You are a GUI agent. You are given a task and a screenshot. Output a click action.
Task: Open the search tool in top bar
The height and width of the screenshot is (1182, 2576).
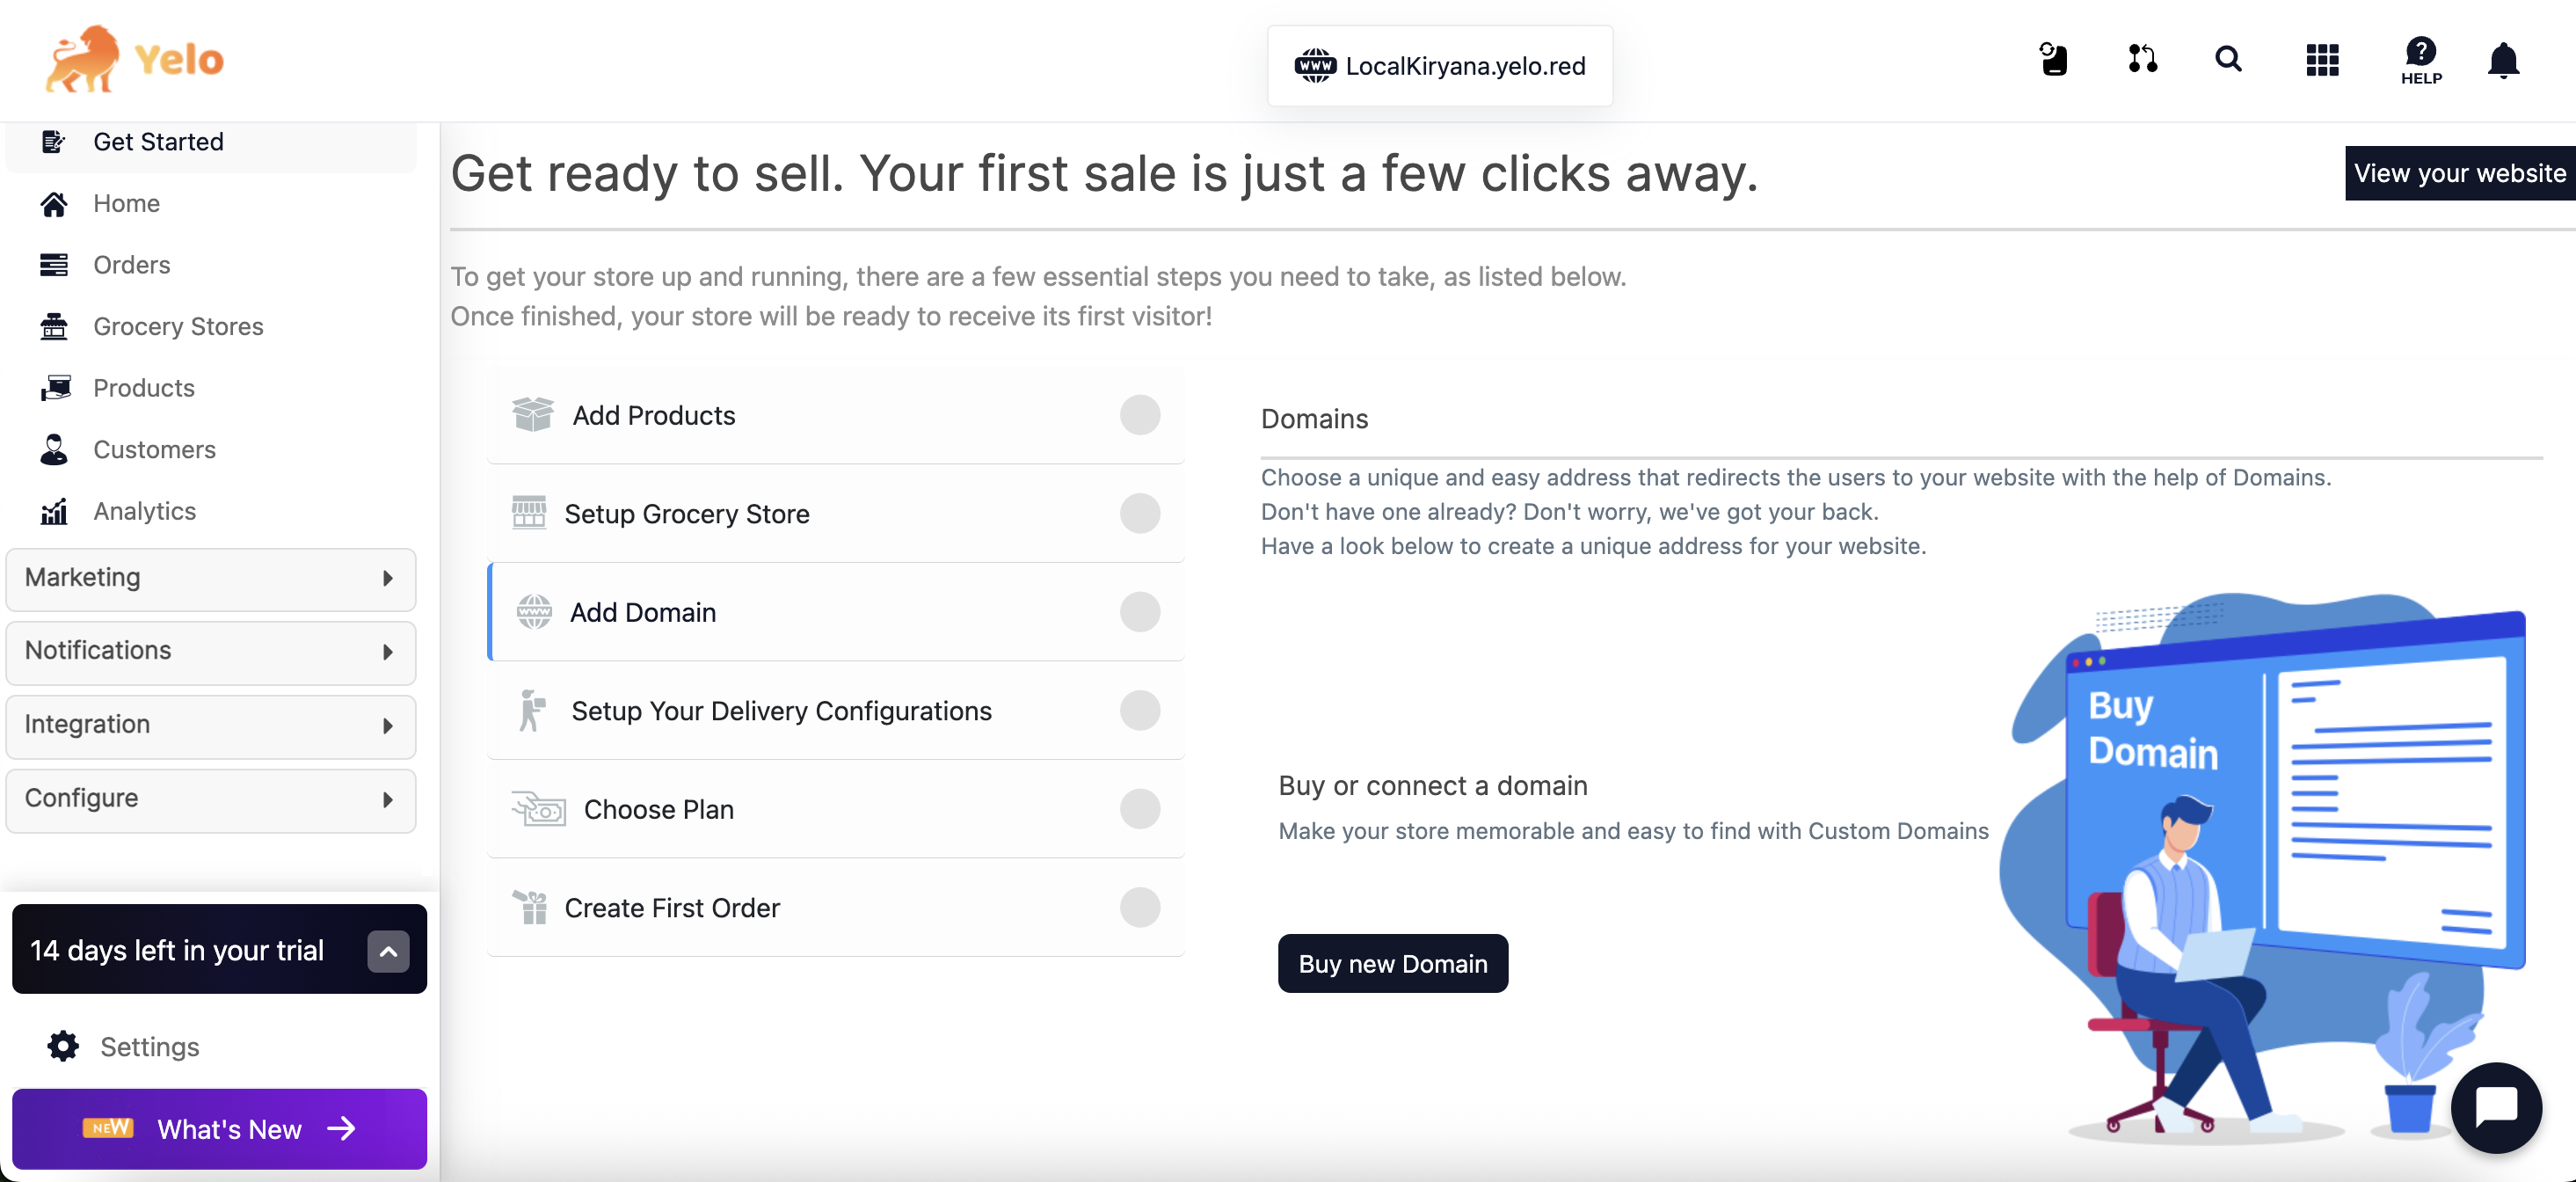2228,59
